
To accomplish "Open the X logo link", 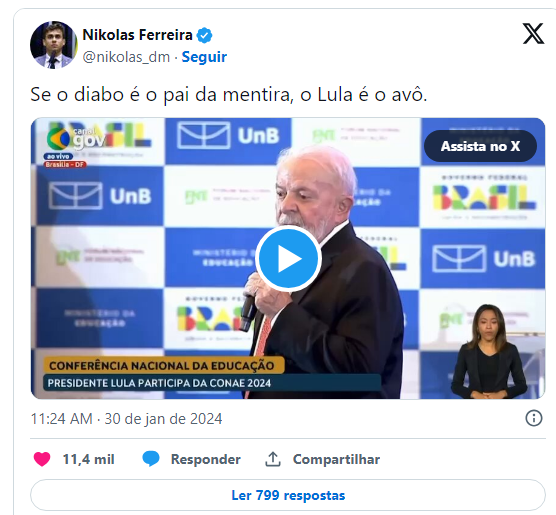I will coord(533,34).
